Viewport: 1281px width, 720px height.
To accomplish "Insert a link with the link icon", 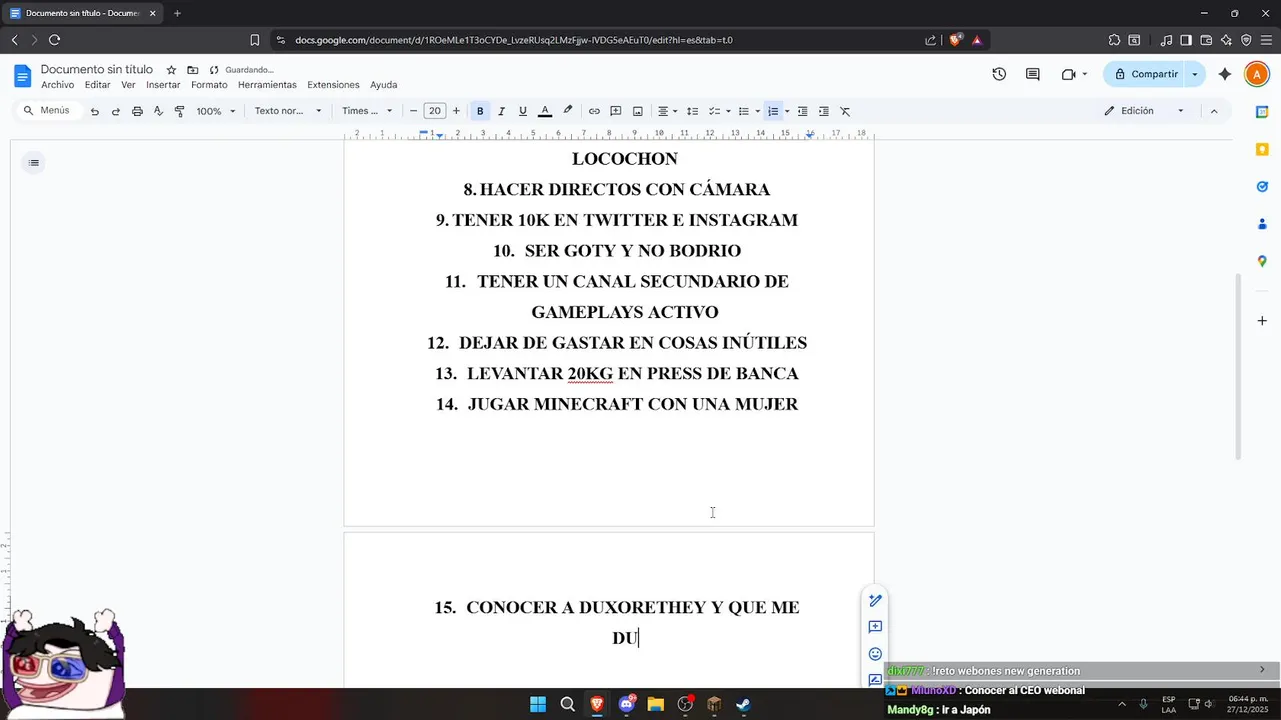I will tap(594, 111).
